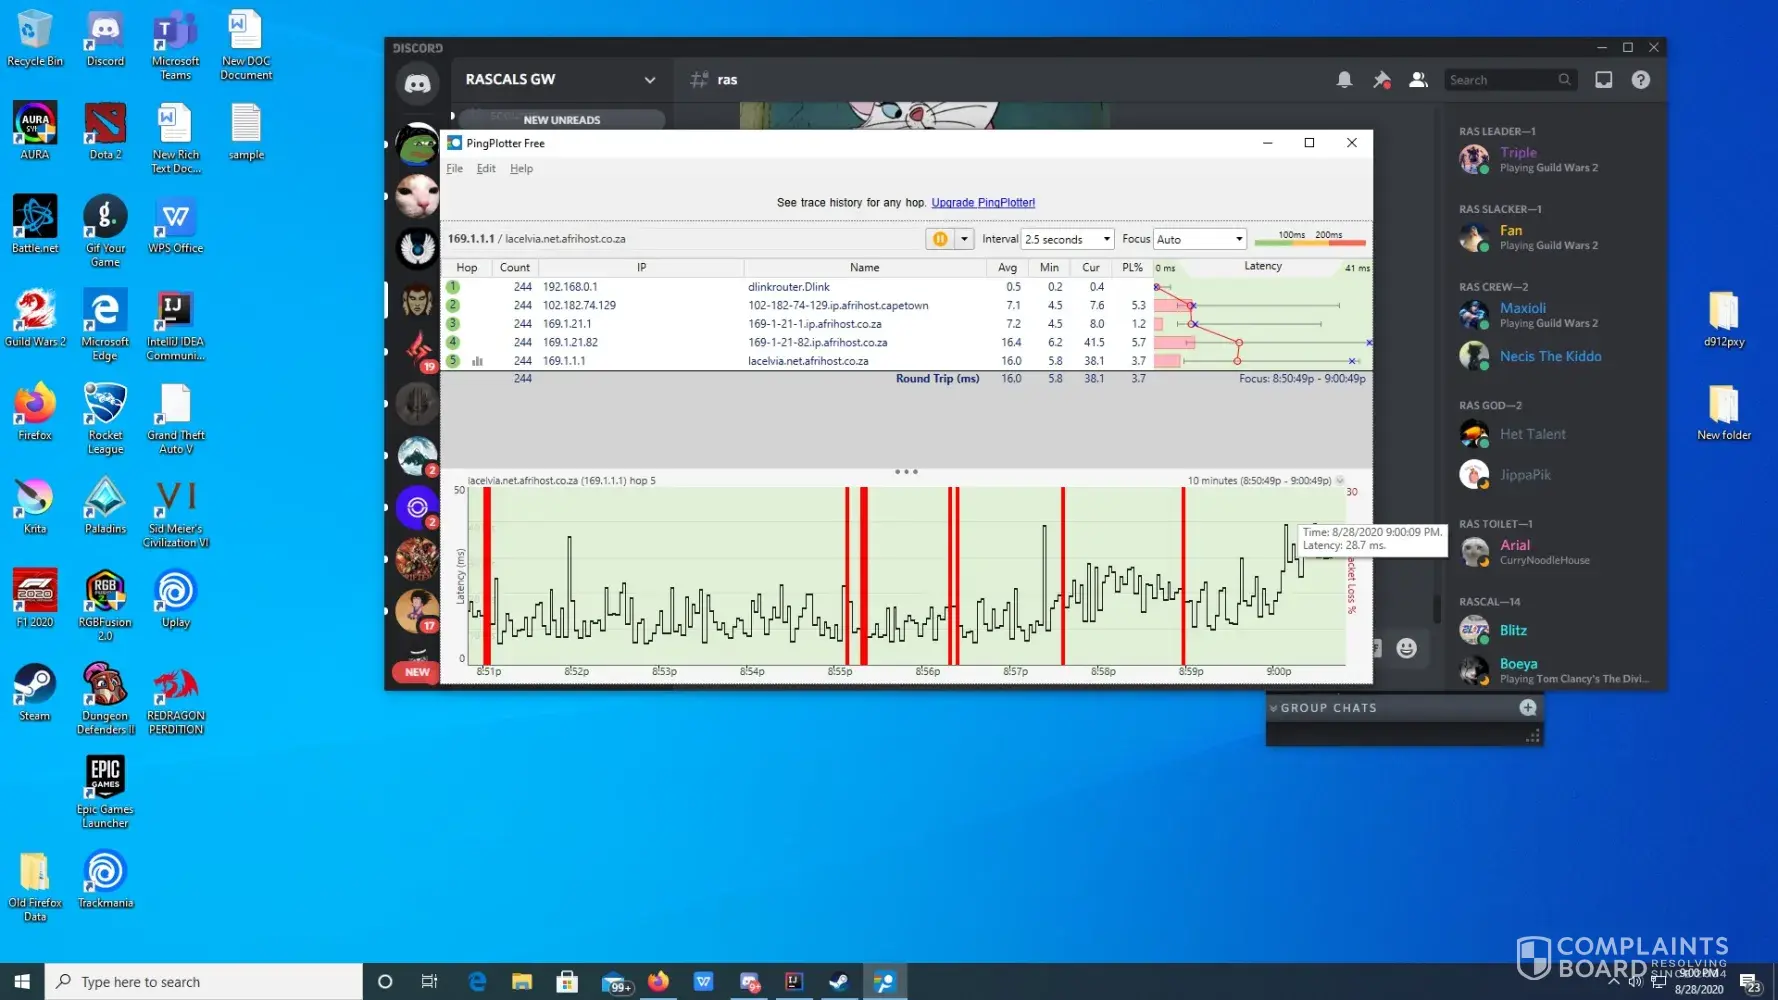Open the emoji picker
Image resolution: width=1778 pixels, height=1000 pixels.
(x=1406, y=648)
